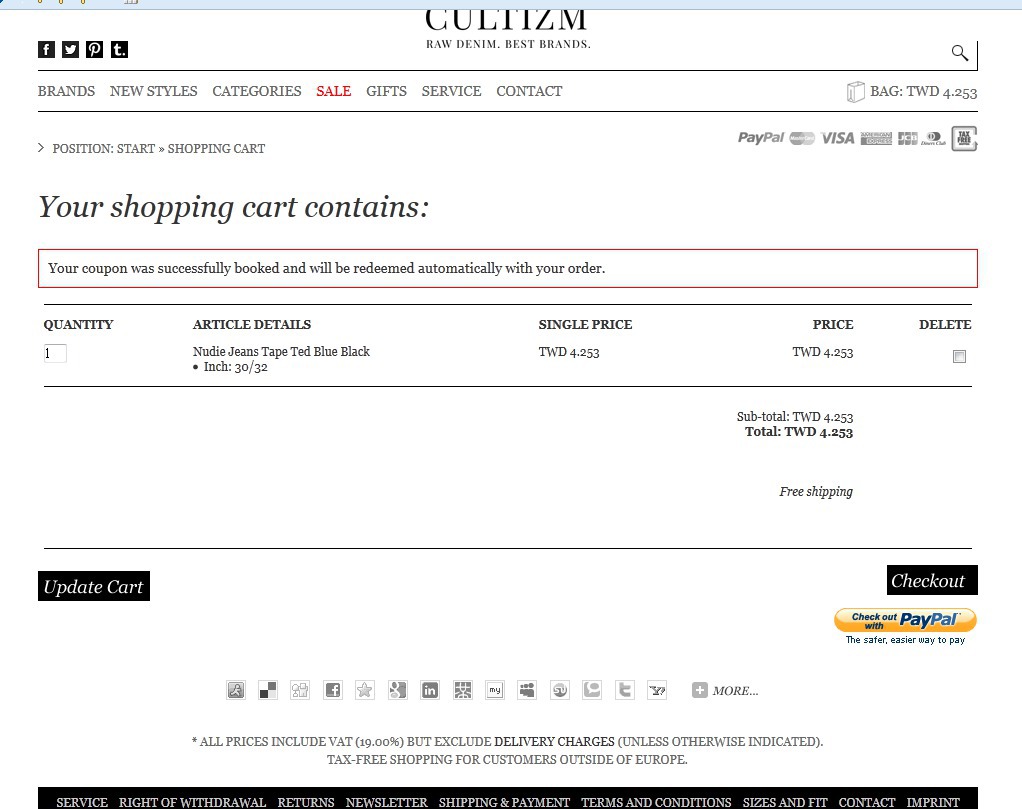Viewport: 1022px width, 809px height.
Task: Click the Diners Club logo
Action: (x=933, y=138)
